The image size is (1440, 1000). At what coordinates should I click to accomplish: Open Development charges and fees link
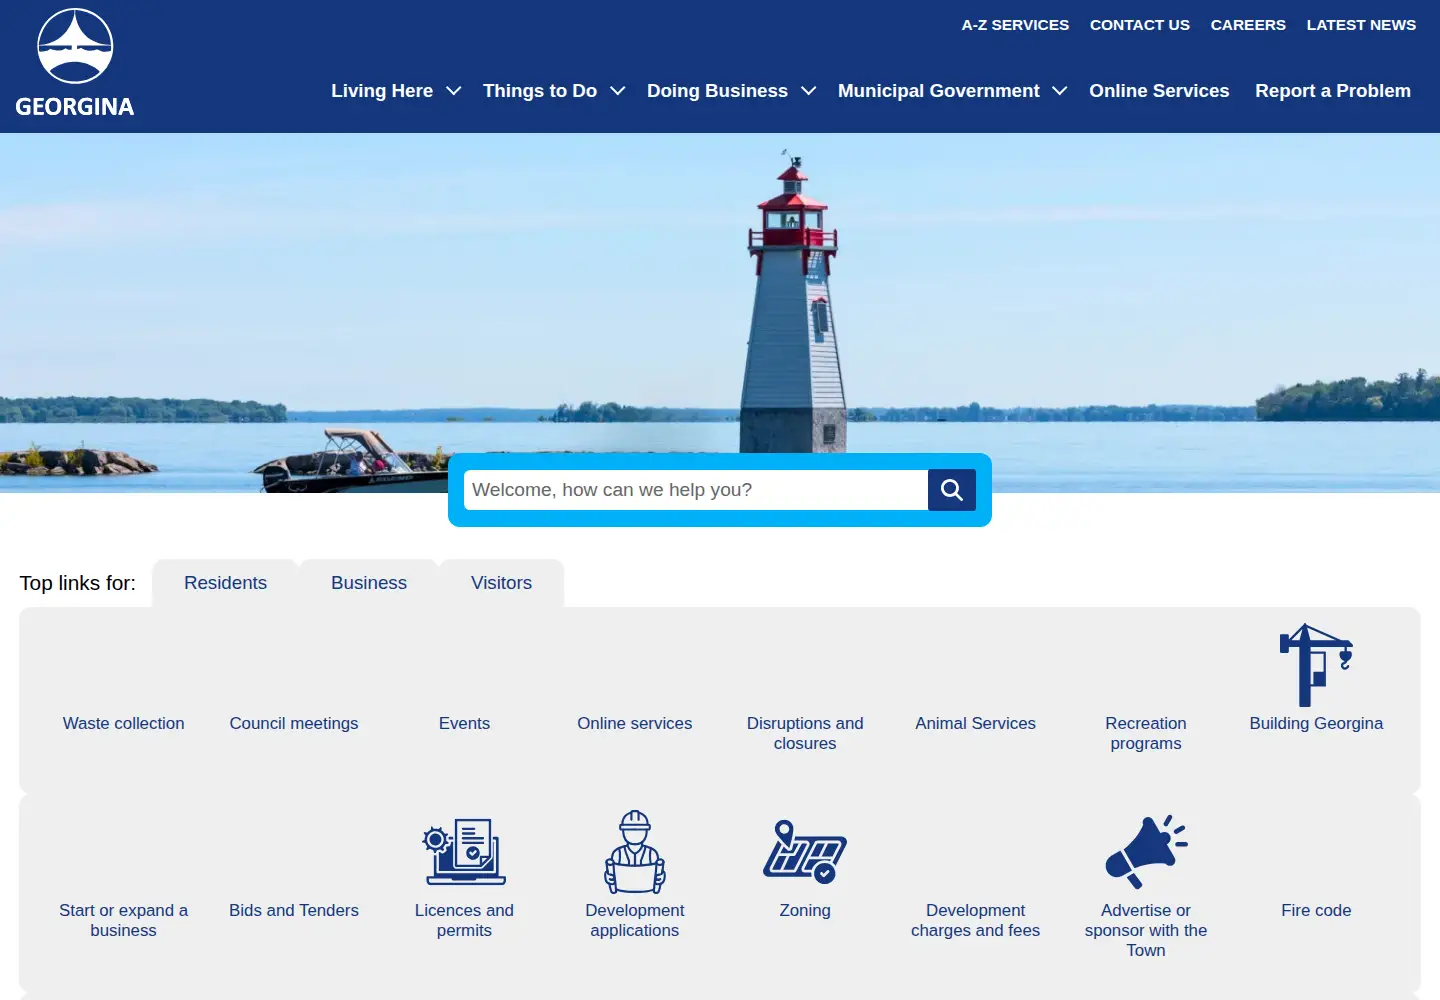click(976, 920)
